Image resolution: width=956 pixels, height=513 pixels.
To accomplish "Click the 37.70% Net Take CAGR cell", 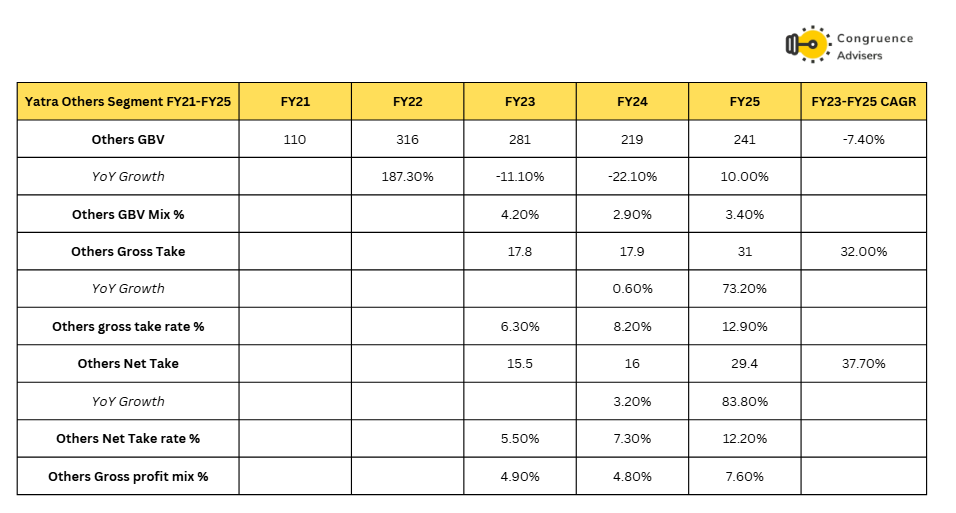I will [x=864, y=364].
